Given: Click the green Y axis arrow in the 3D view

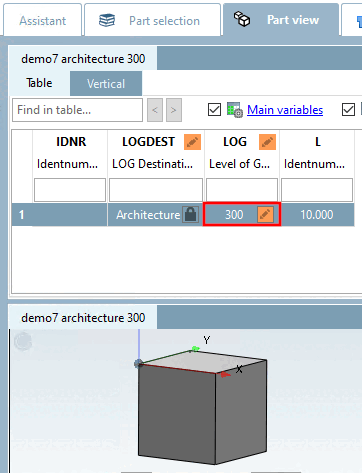Looking at the screenshot, I should coord(195,349).
